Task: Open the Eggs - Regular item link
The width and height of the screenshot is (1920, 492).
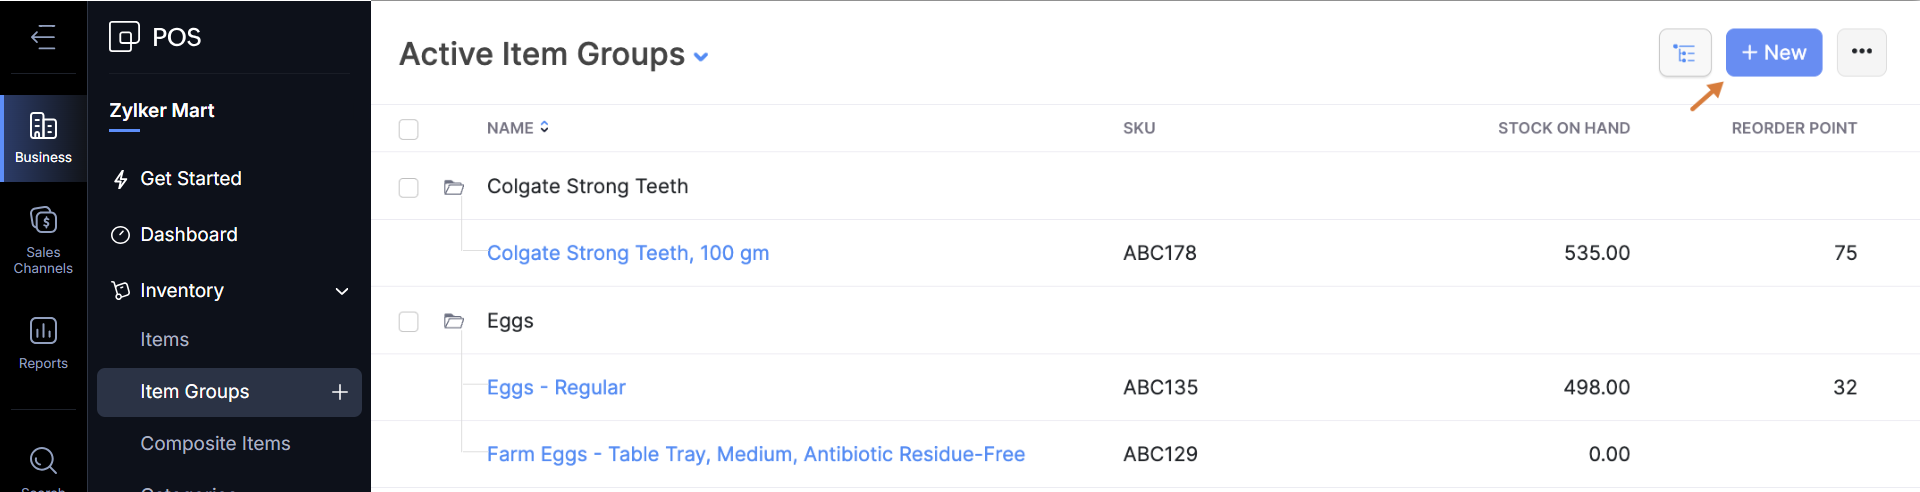Action: 556,388
